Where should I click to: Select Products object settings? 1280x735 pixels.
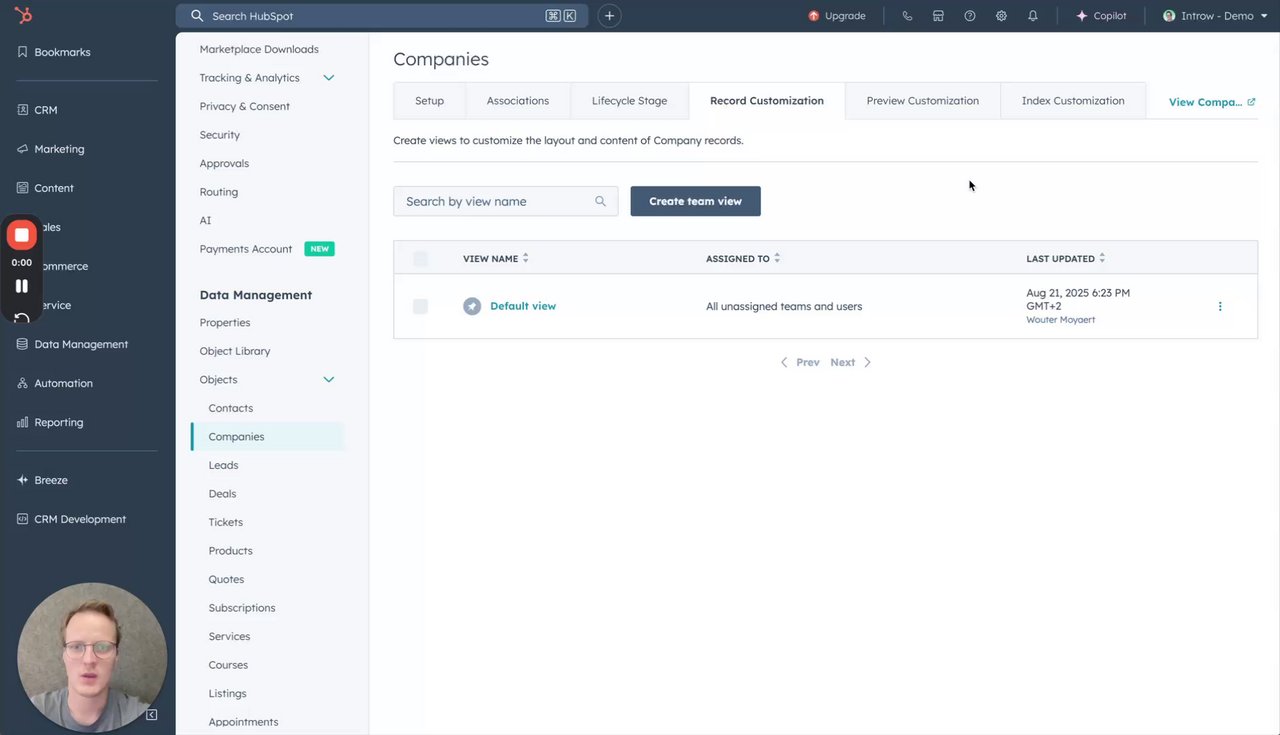click(231, 551)
